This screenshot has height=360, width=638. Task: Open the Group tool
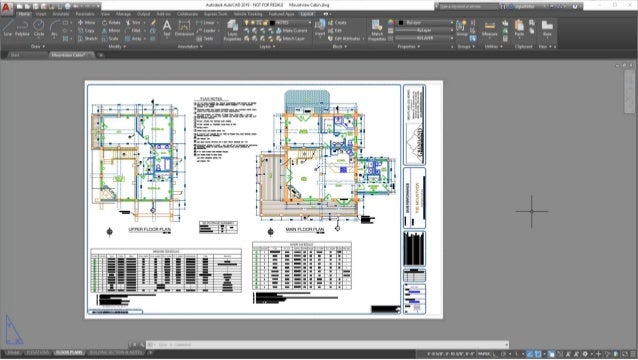coord(461,28)
